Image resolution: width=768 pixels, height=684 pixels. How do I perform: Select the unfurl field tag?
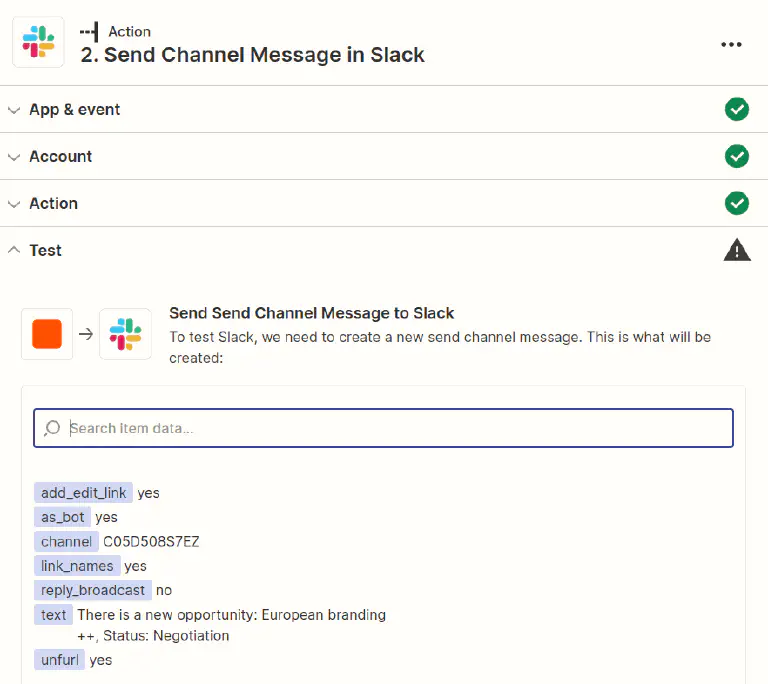click(x=59, y=660)
